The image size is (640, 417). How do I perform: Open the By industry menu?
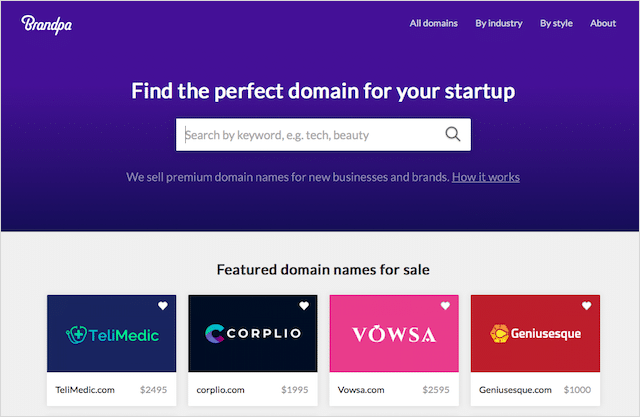click(x=498, y=23)
